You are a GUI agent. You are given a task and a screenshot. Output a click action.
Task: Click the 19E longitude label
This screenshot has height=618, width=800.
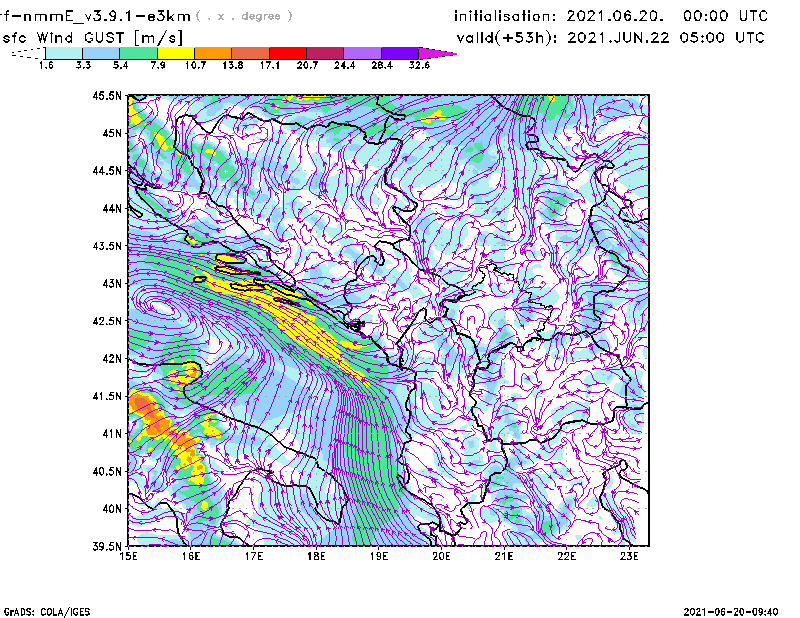pyautogui.click(x=379, y=556)
